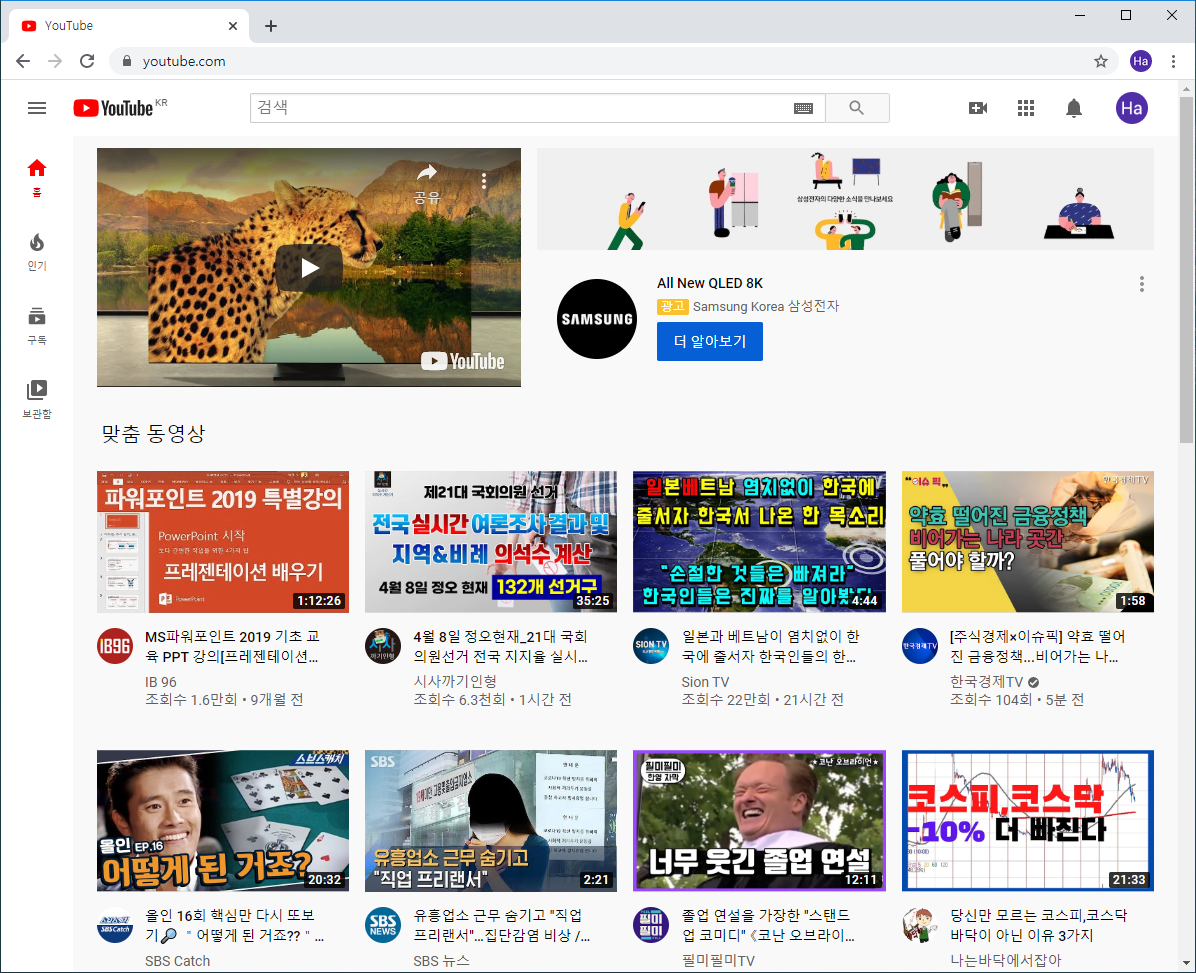Open the [주식경제×이슈픽] video title
1196x973 pixels.
pos(1037,647)
